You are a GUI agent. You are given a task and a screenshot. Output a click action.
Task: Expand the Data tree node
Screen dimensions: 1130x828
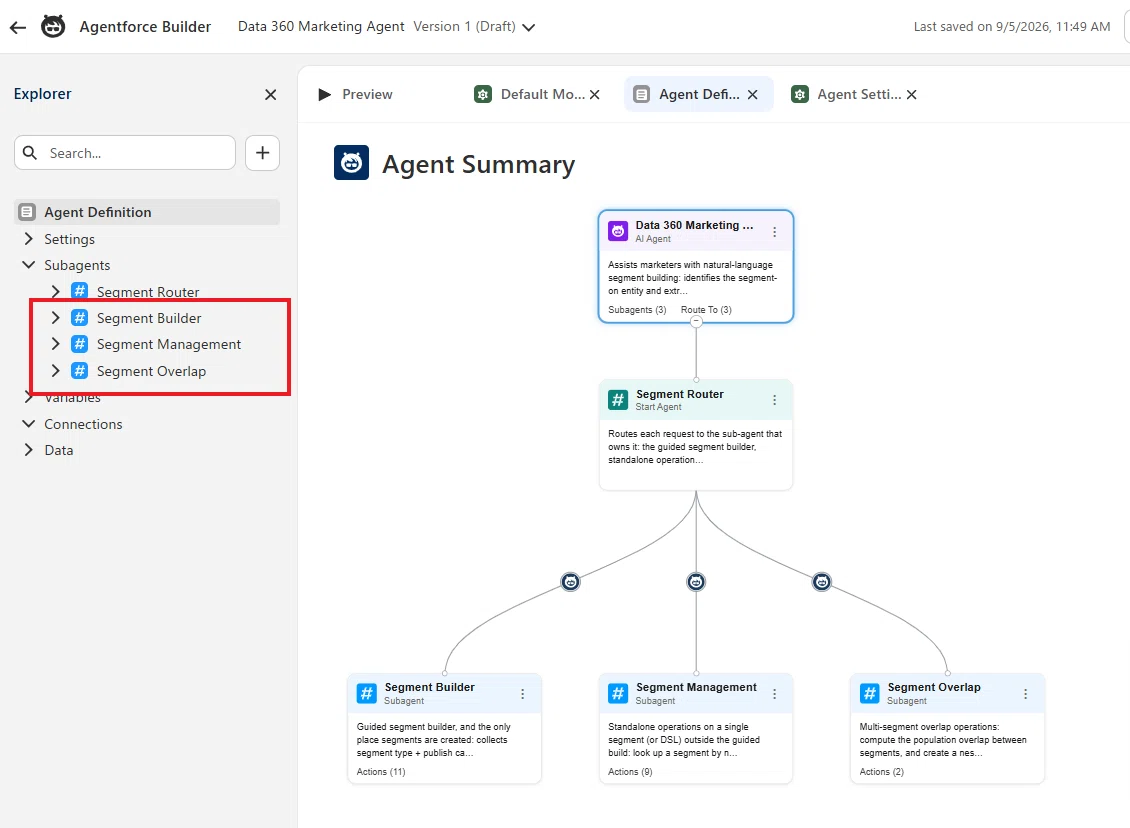click(x=29, y=450)
